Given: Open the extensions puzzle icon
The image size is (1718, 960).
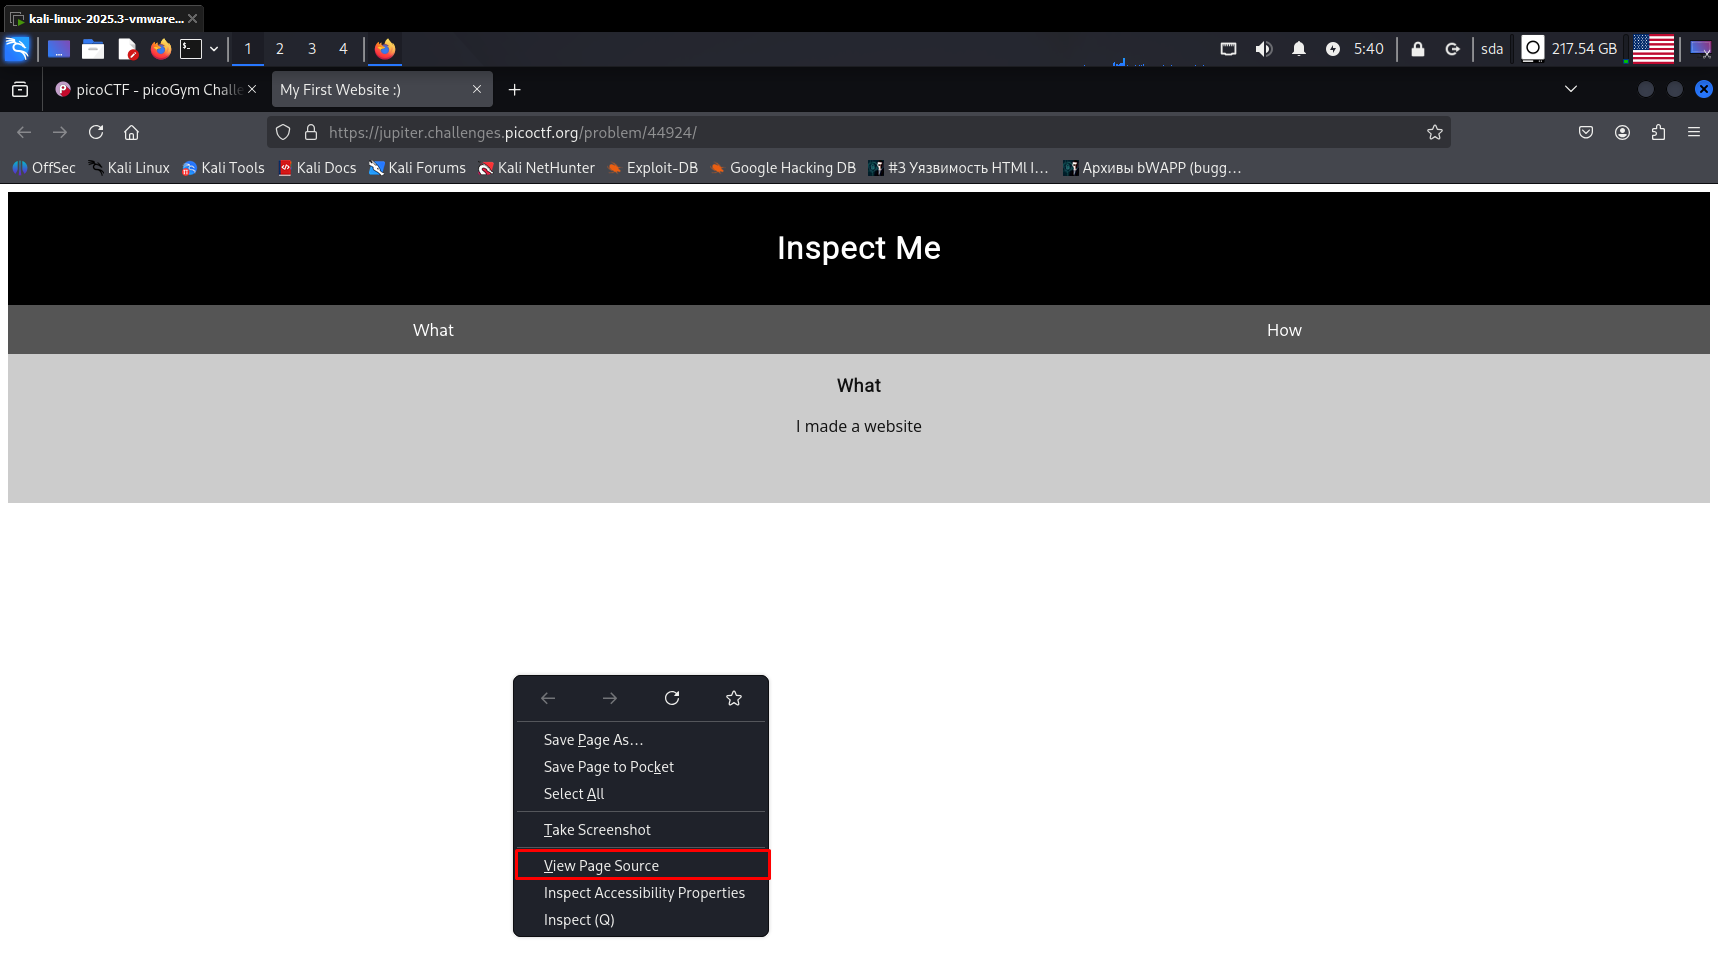Looking at the screenshot, I should coord(1658,132).
